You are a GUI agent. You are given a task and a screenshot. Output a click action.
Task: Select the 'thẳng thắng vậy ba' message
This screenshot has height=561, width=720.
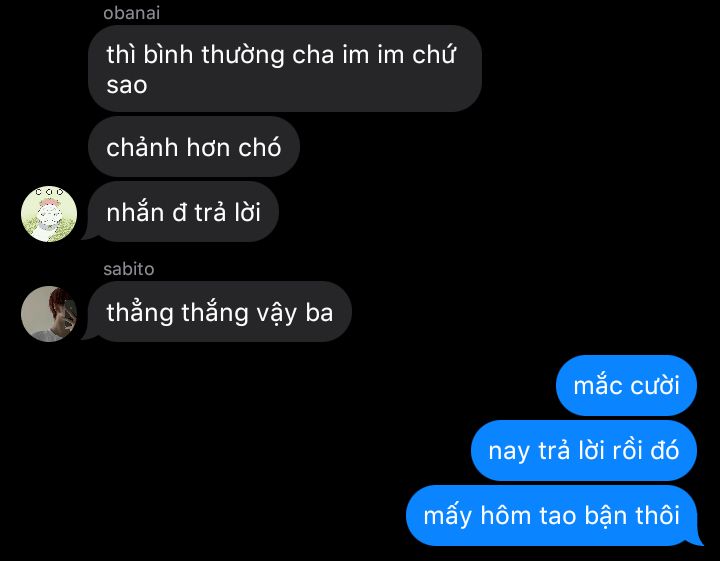(219, 312)
